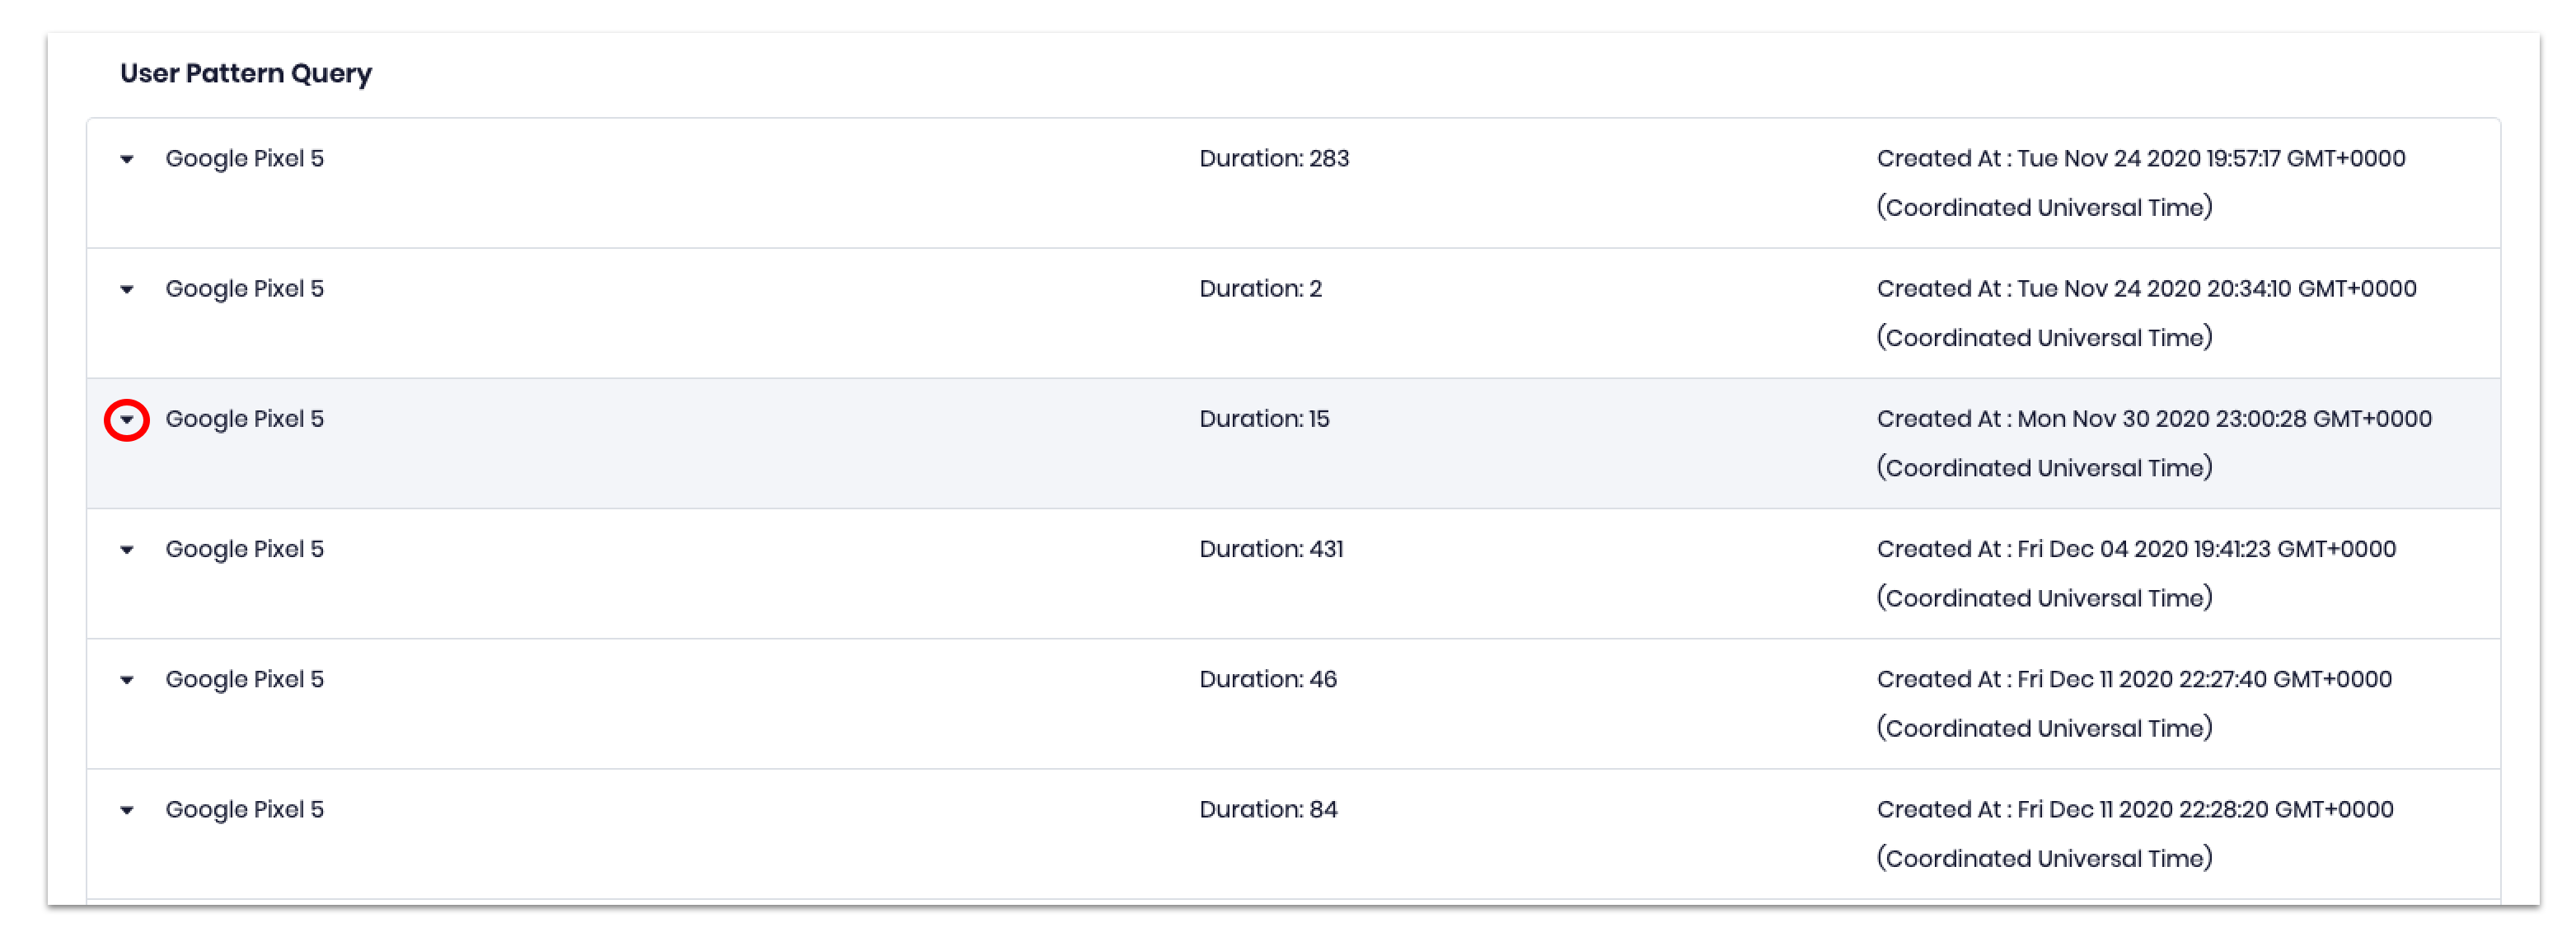The image size is (2576, 951).
Task: Select Google Pixel 5 label created Nov 24 19:57:17
Action: [245, 159]
